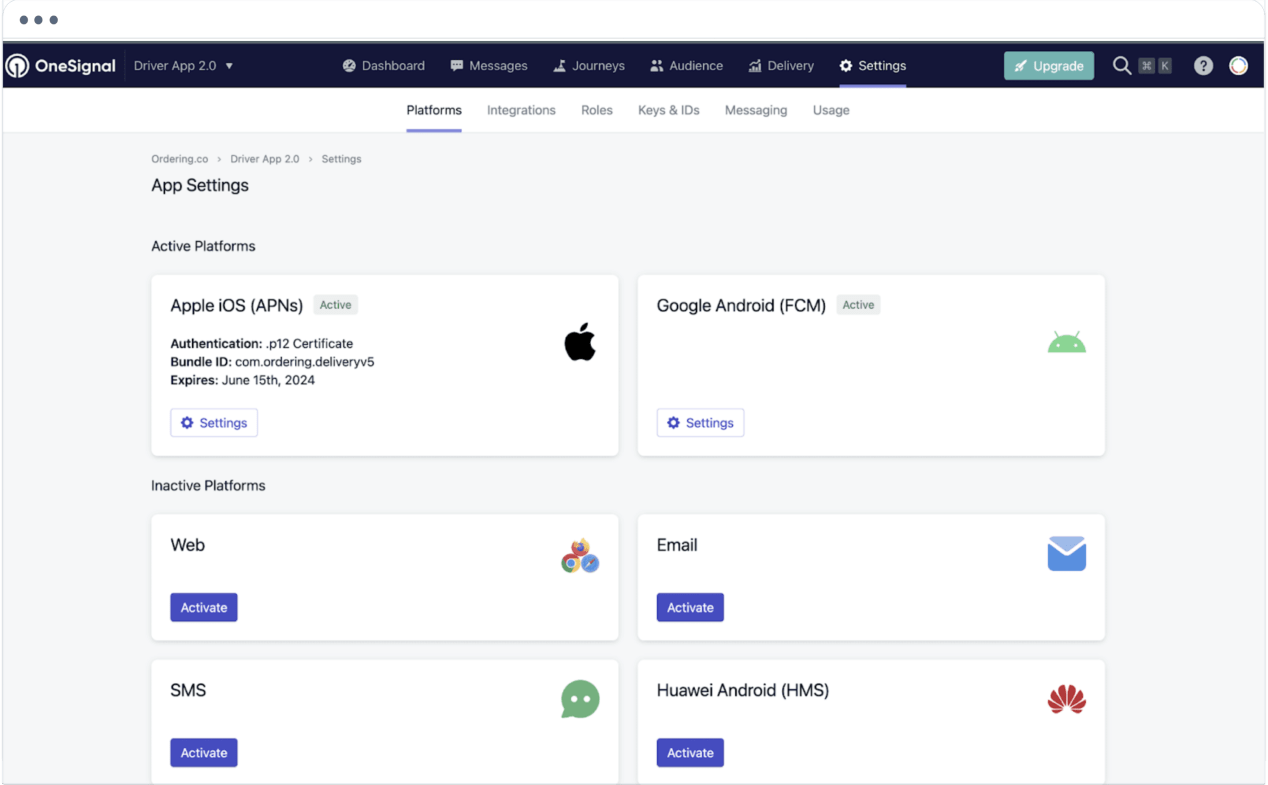The width and height of the screenshot is (1268, 785).
Task: Activate the Huawei Android (HMS) platform
Action: (x=690, y=752)
